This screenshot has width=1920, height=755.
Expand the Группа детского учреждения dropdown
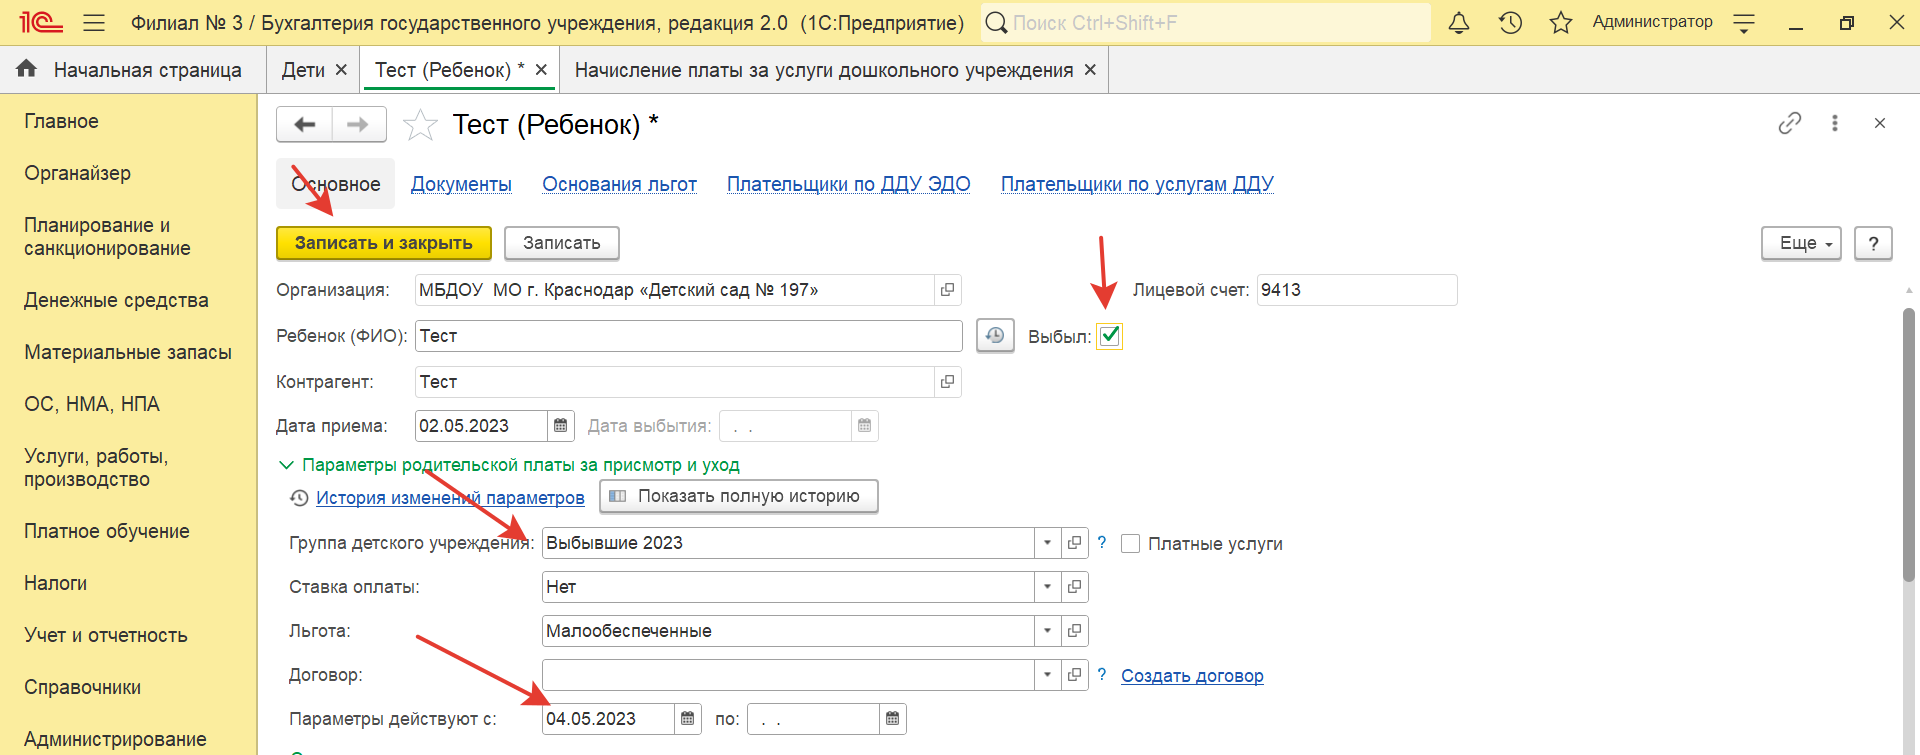pos(1047,543)
